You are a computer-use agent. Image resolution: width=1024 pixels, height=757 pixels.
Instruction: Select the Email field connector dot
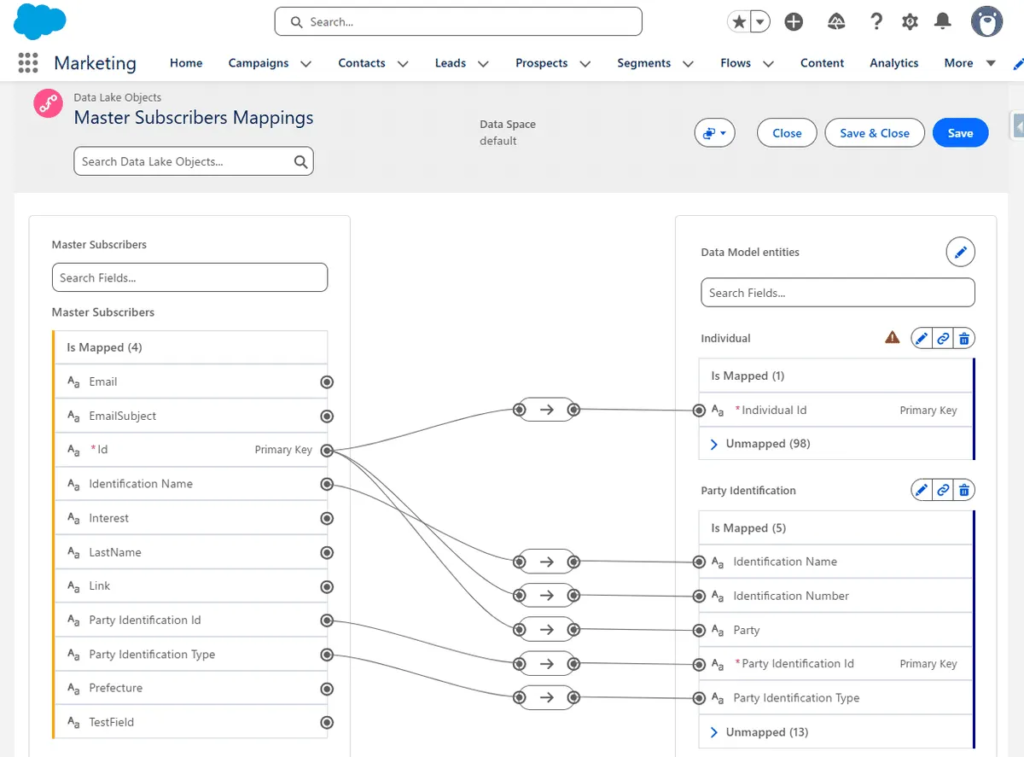(x=327, y=382)
